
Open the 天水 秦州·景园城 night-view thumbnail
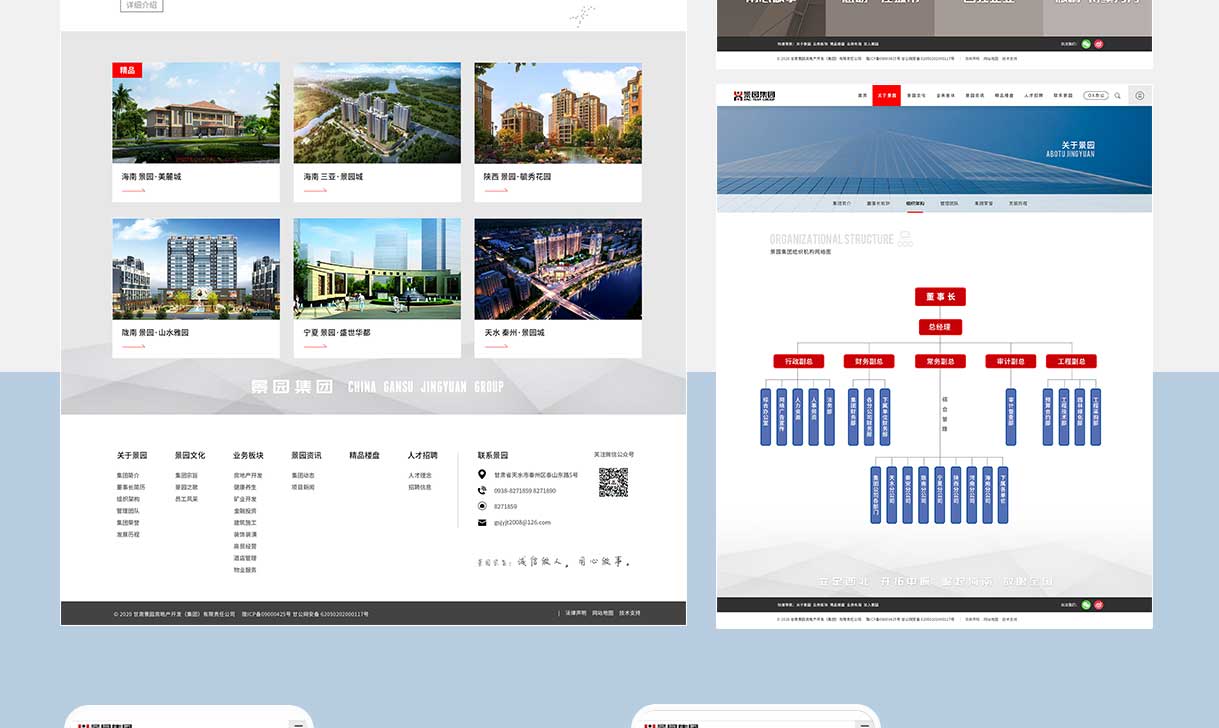tap(558, 269)
